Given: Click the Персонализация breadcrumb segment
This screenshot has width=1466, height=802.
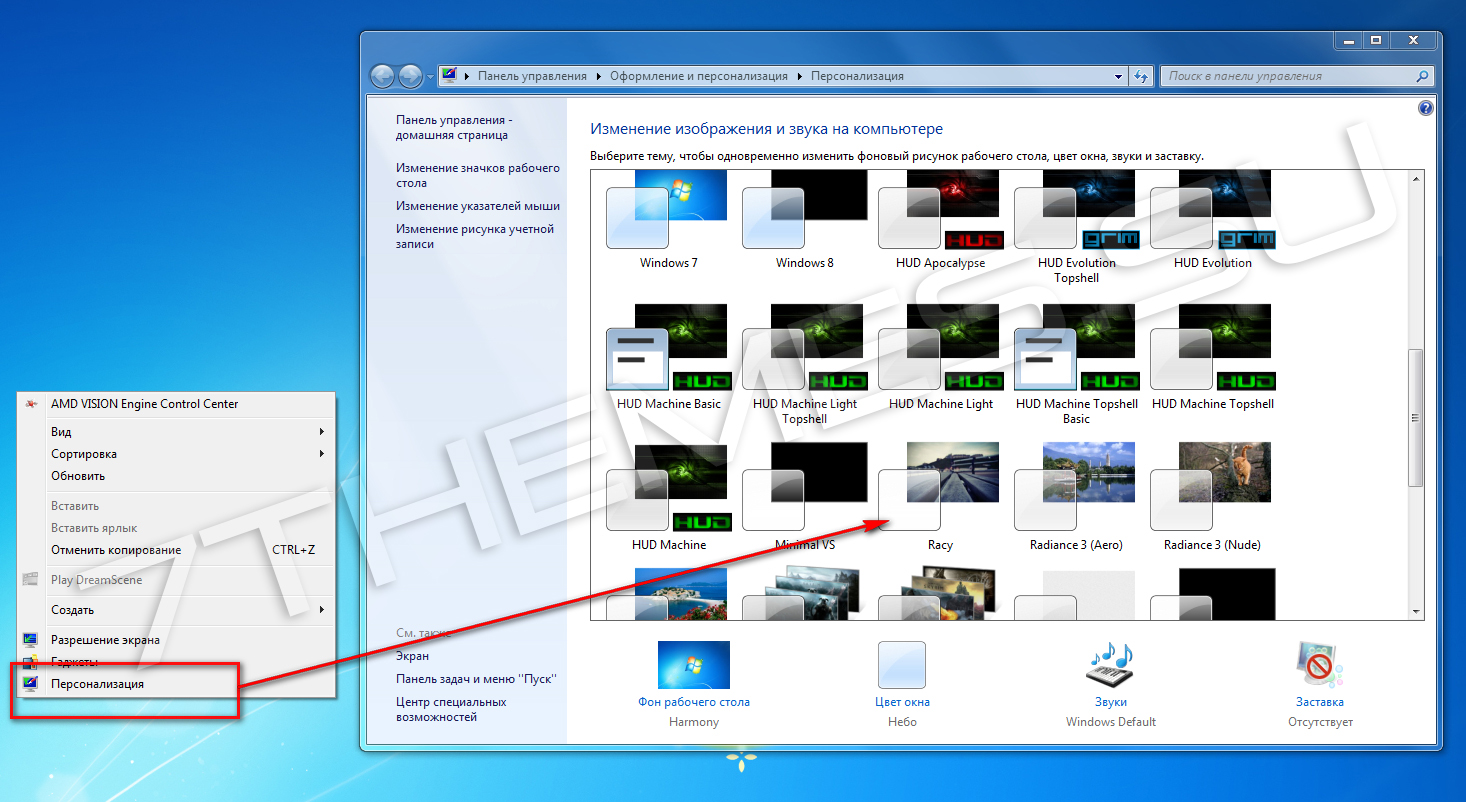Looking at the screenshot, I should [857, 76].
